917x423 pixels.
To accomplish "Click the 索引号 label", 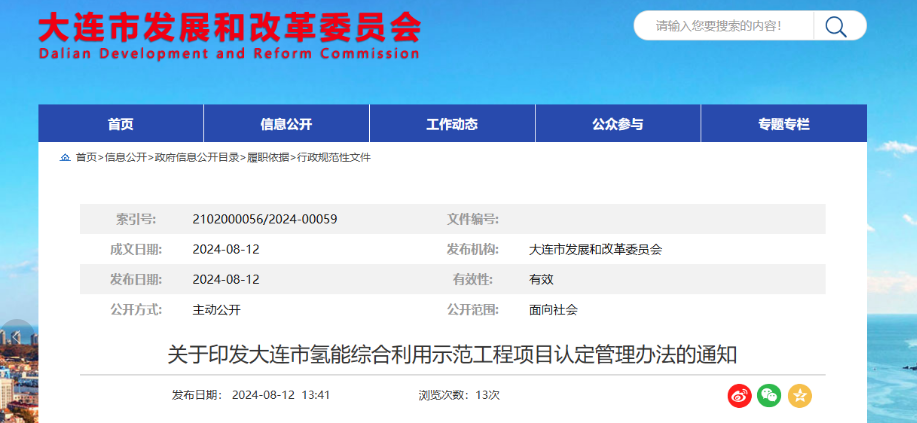I will 136,219.
